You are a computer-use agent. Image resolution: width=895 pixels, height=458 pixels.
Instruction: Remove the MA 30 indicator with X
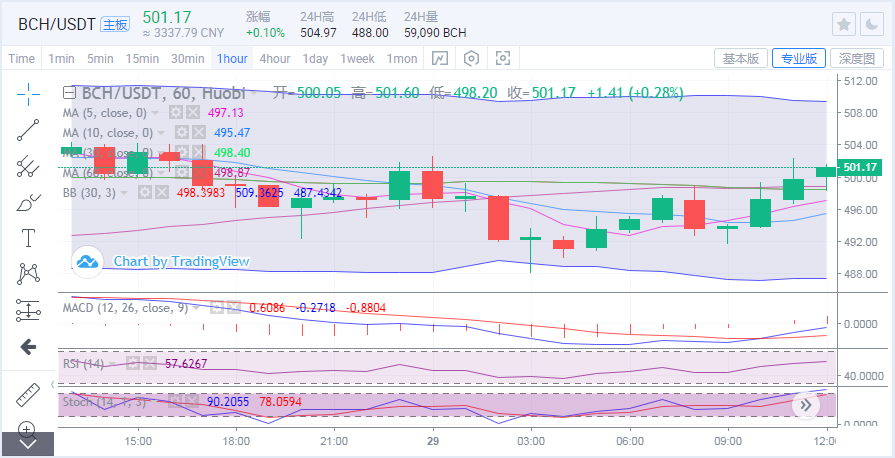(198, 152)
